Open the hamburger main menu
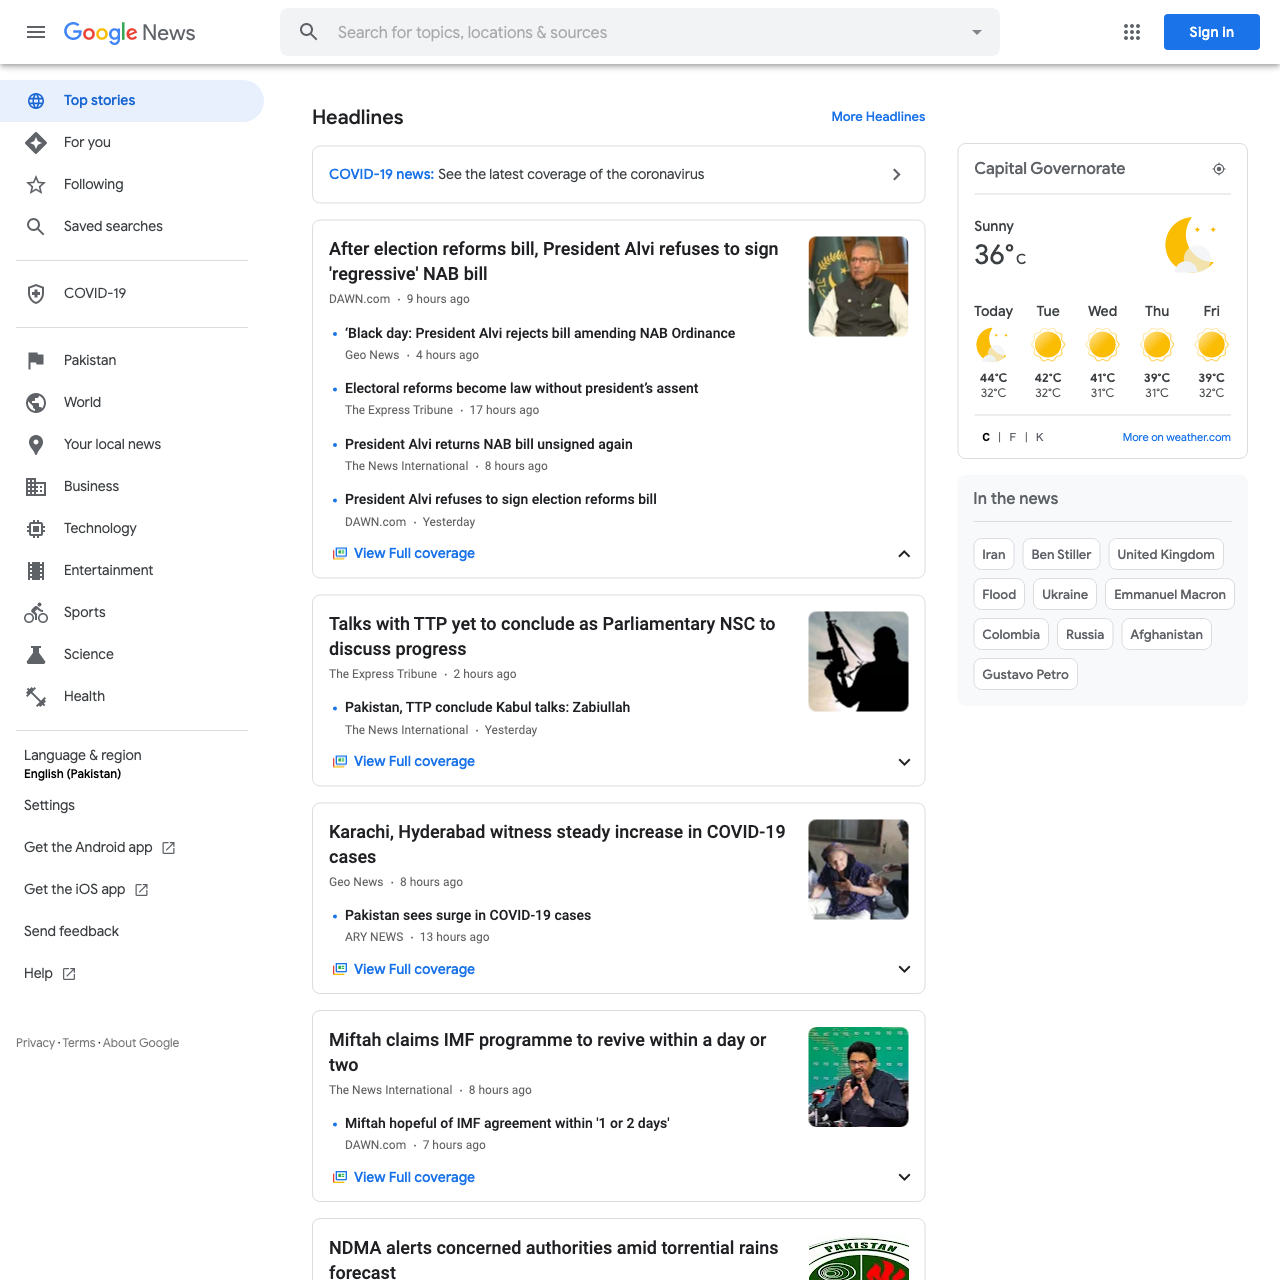The width and height of the screenshot is (1280, 1280). pyautogui.click(x=36, y=32)
